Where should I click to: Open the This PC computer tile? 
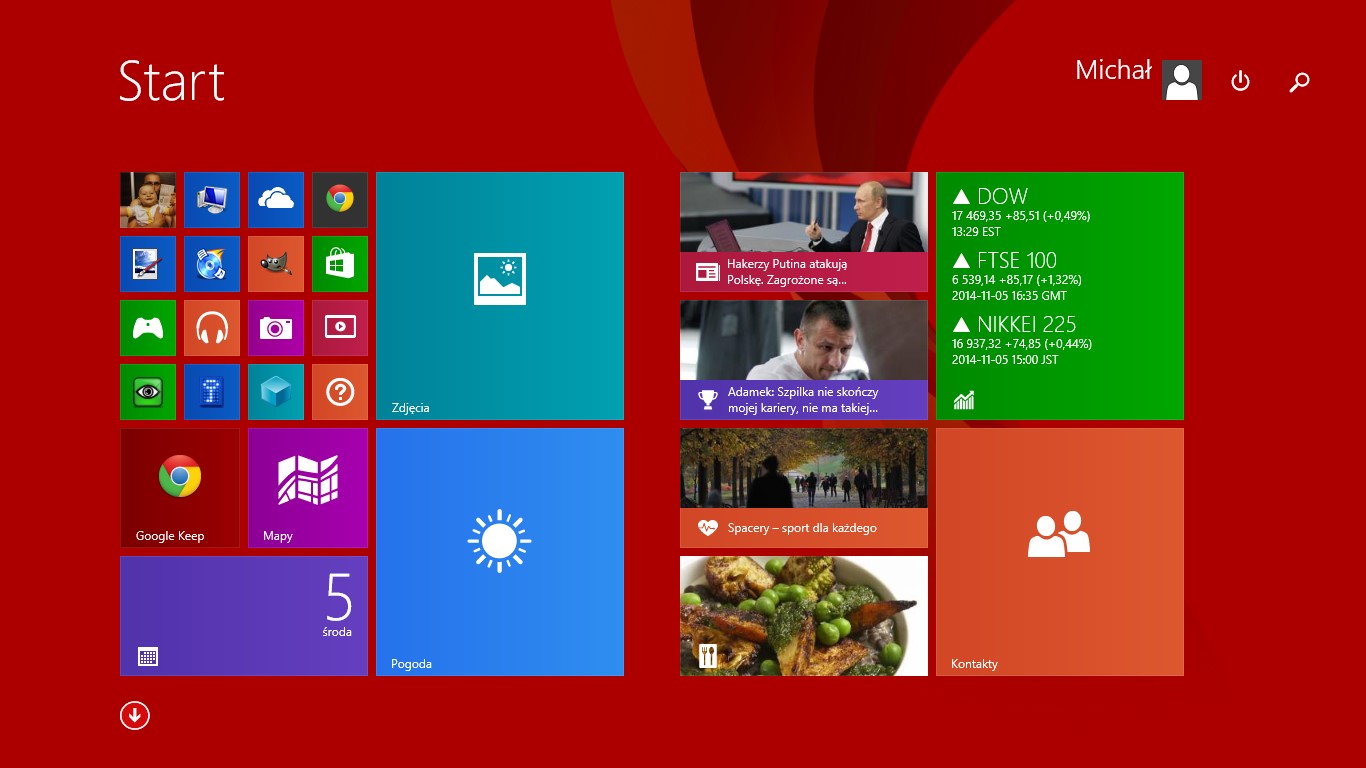point(212,200)
